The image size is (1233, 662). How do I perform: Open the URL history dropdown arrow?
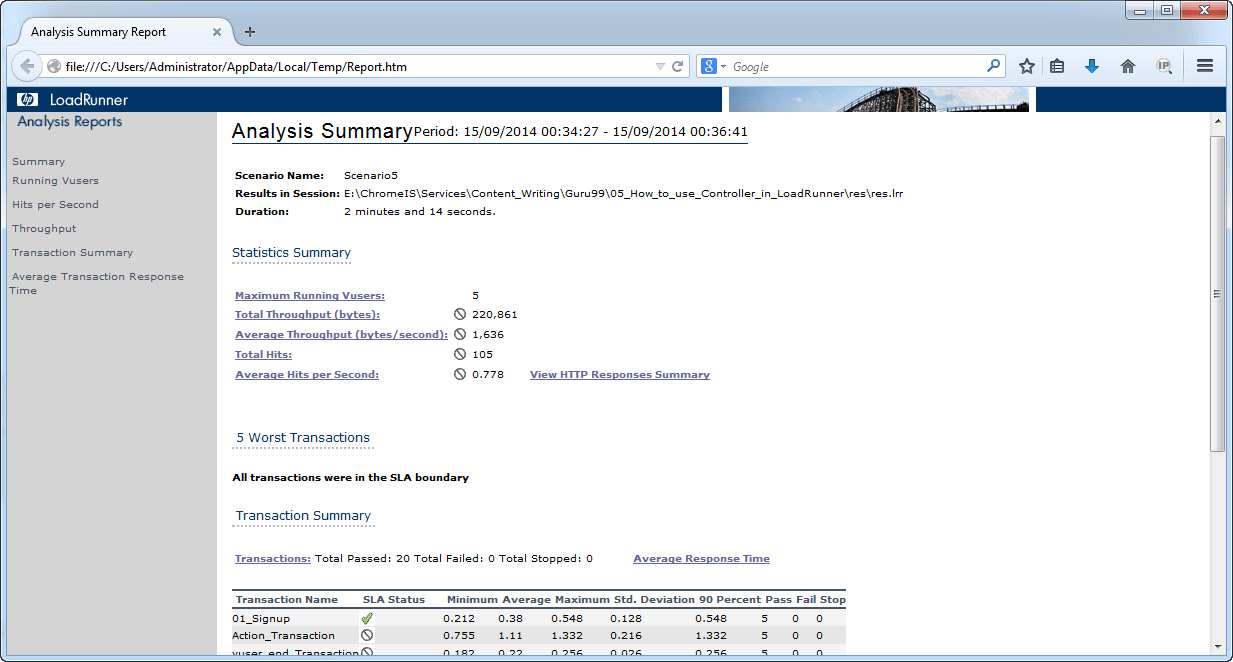(659, 67)
